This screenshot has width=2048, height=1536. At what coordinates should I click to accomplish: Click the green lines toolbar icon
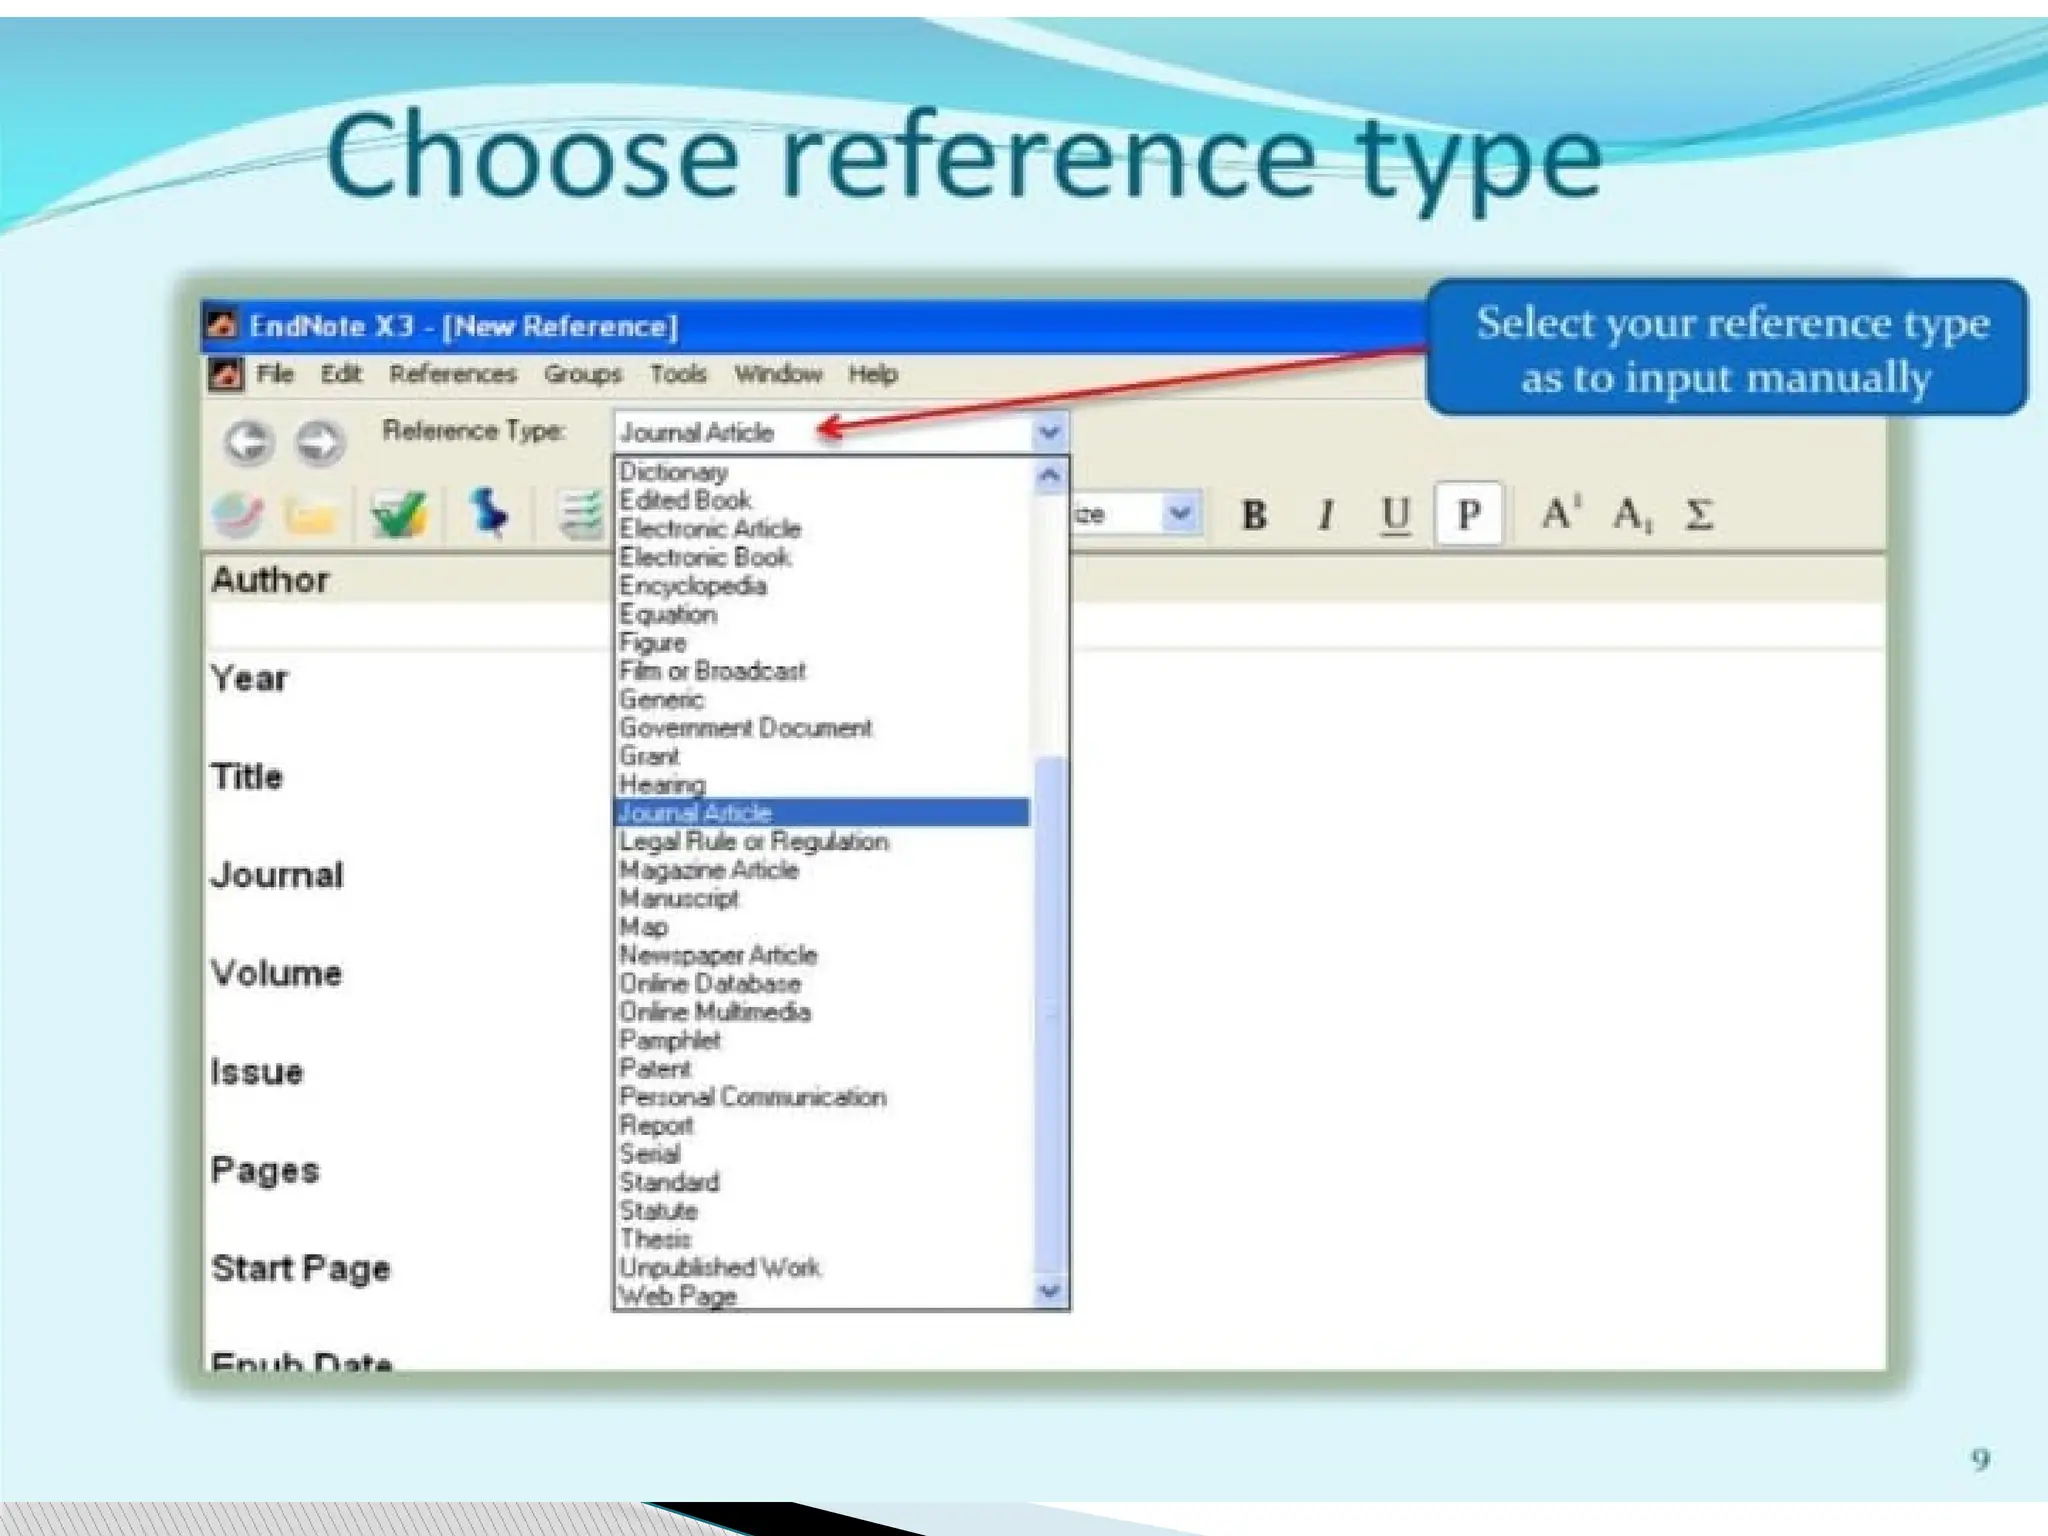click(581, 515)
